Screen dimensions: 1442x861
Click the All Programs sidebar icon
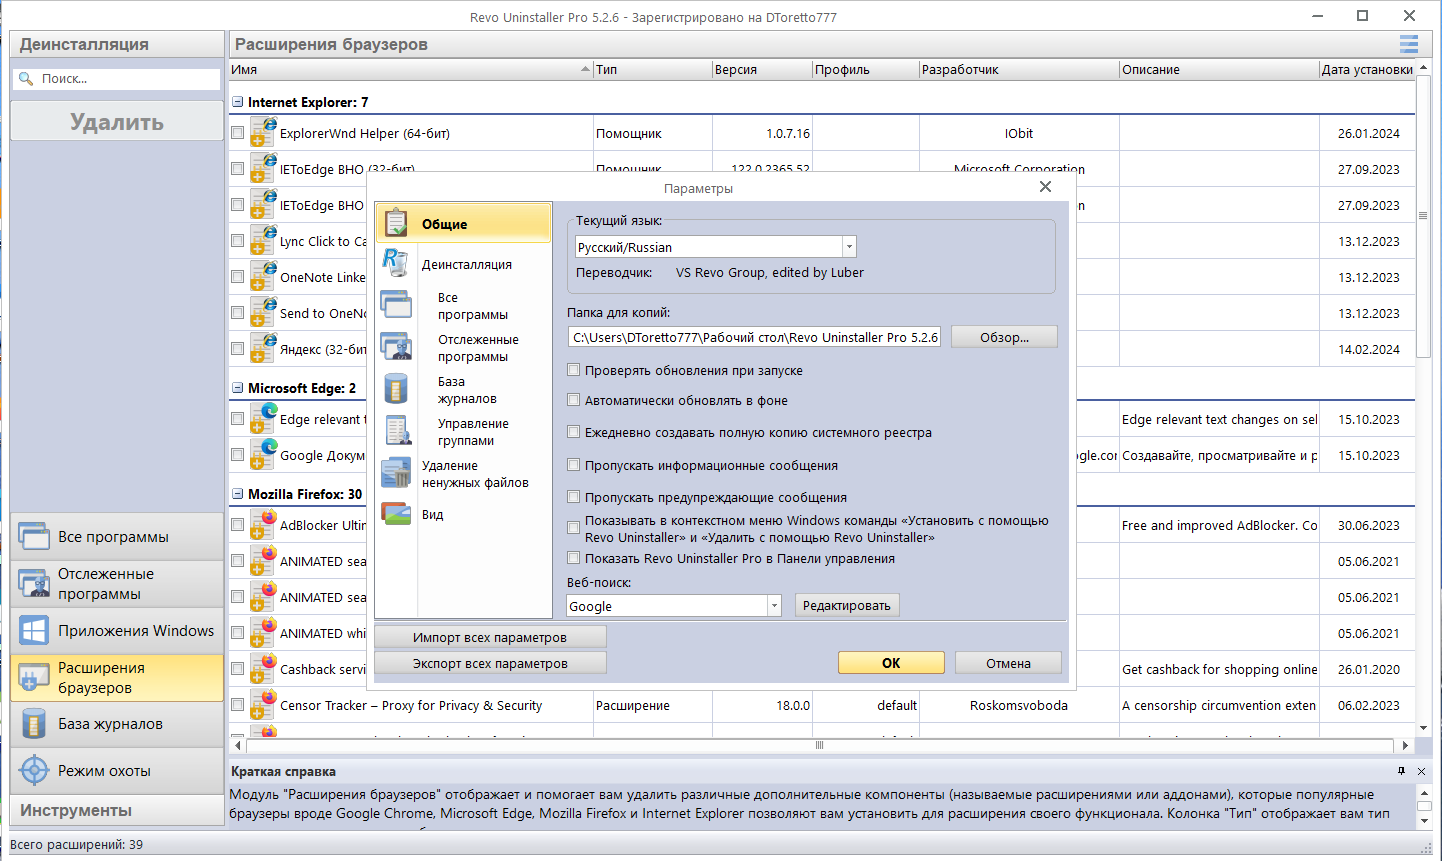tap(34, 537)
